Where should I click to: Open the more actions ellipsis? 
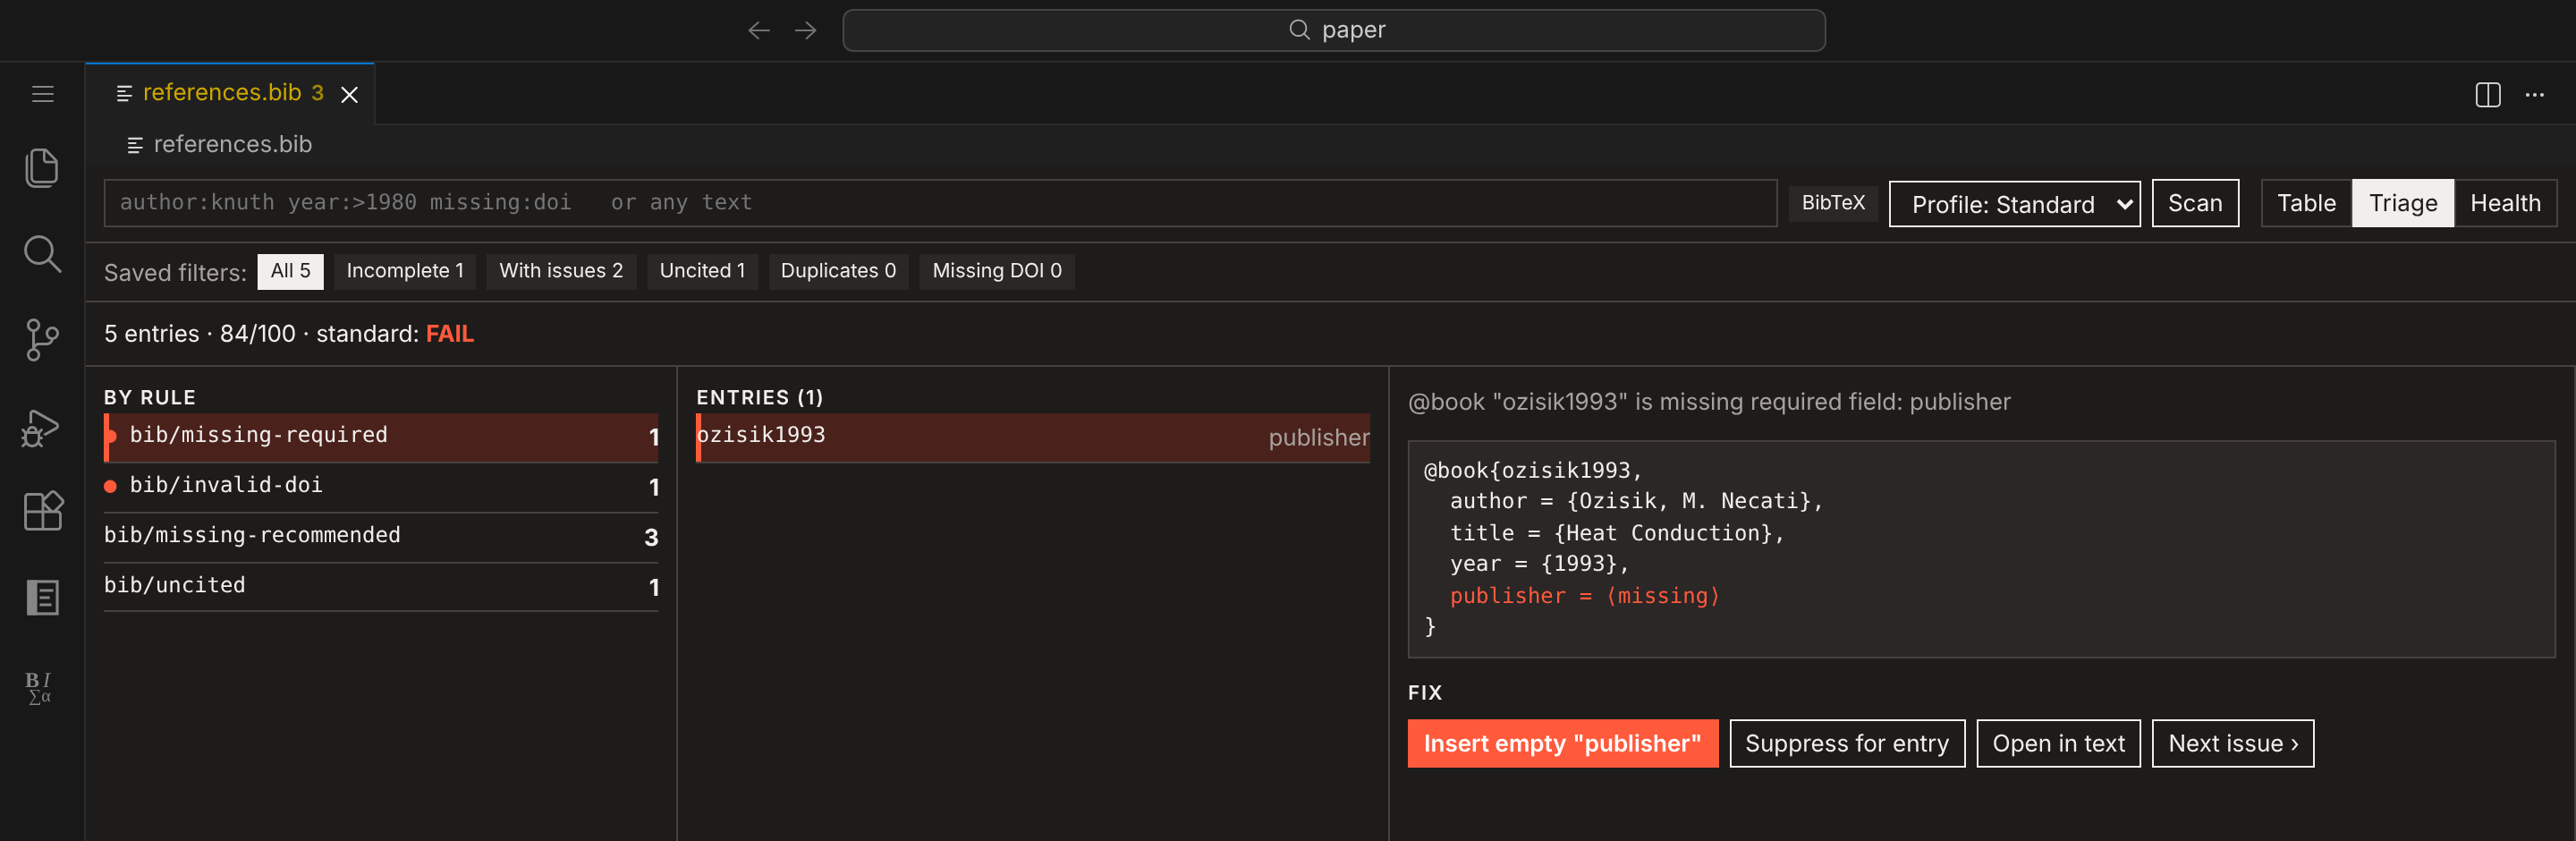pos(2534,94)
